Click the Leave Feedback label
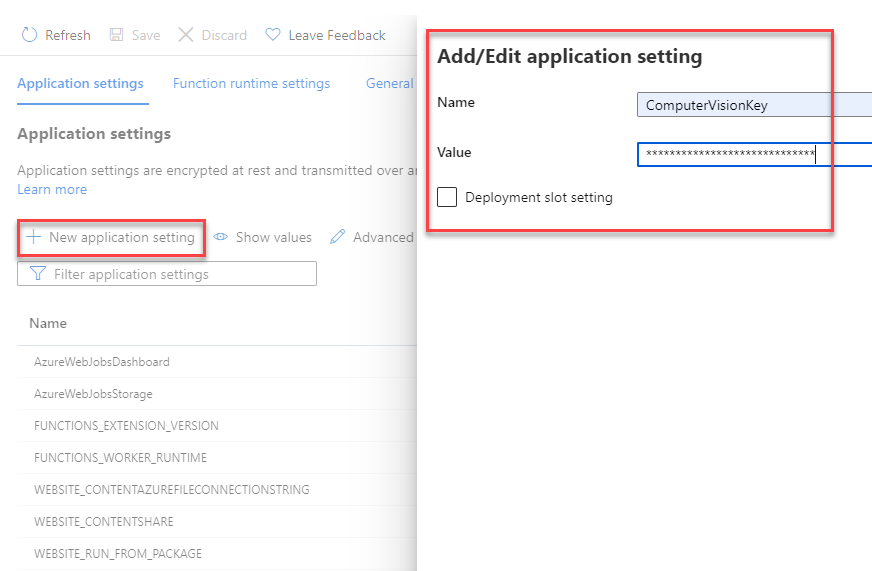This screenshot has height=571, width=872. pyautogui.click(x=337, y=35)
